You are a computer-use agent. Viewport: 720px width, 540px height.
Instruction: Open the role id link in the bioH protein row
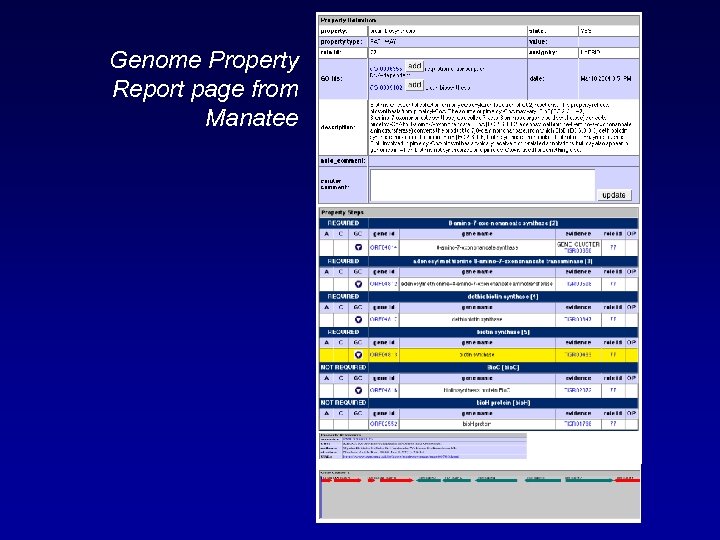pyautogui.click(x=613, y=424)
